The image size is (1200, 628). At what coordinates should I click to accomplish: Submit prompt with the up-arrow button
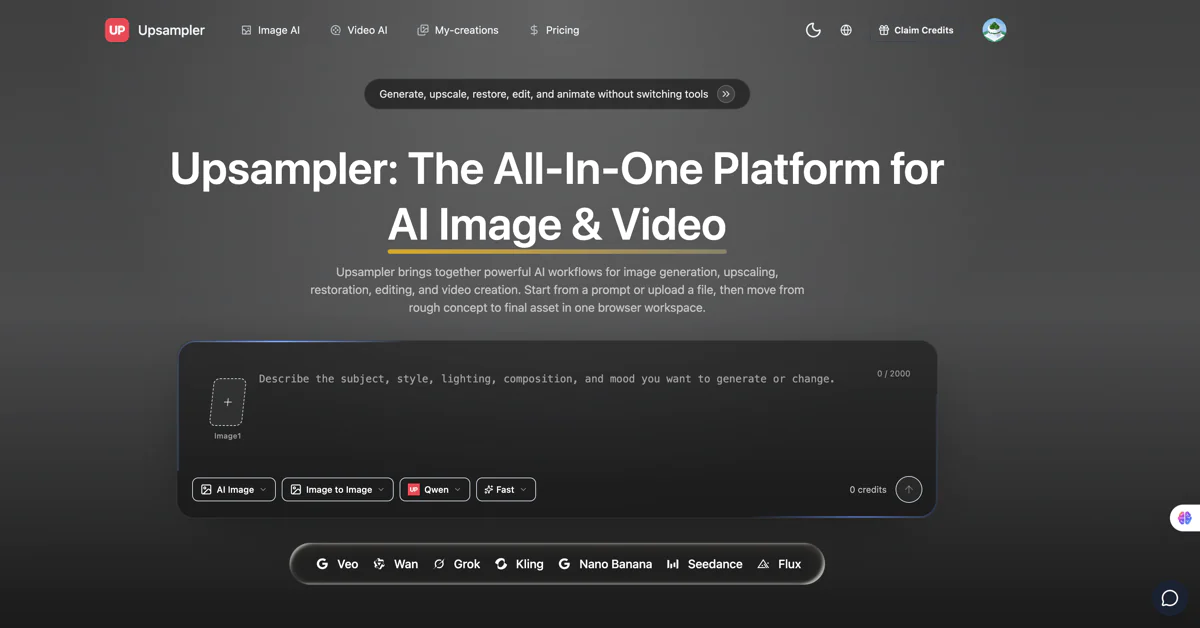click(908, 489)
